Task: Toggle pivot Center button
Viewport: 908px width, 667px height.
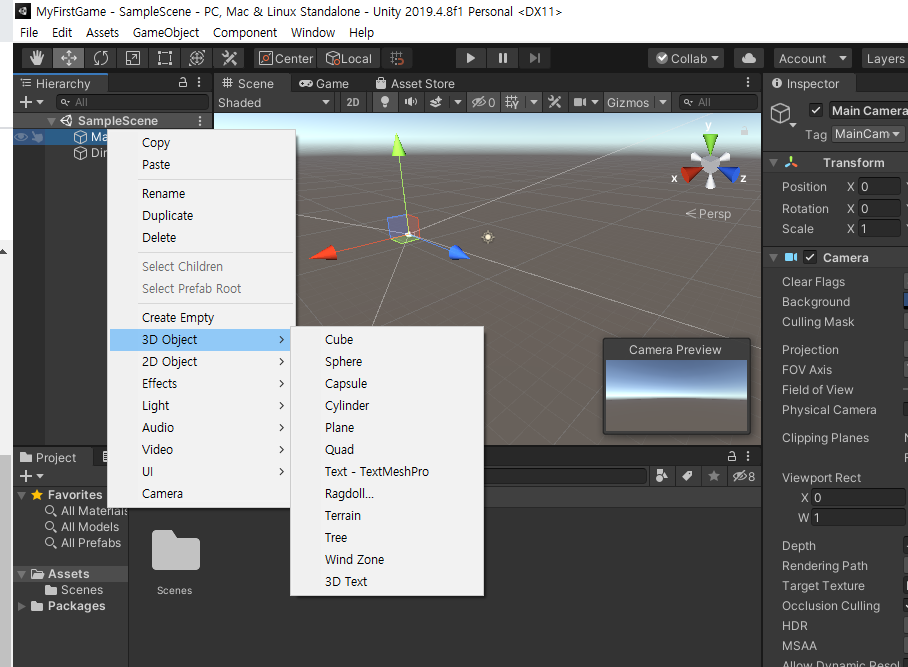Action: [286, 58]
